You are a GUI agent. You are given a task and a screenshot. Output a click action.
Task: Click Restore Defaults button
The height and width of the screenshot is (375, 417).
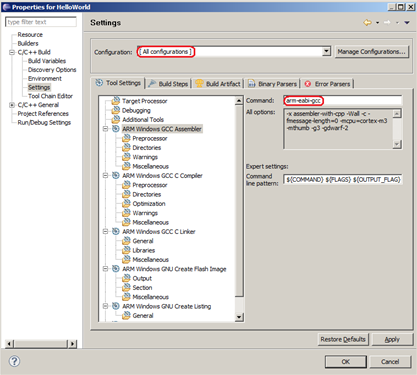tap(343, 339)
